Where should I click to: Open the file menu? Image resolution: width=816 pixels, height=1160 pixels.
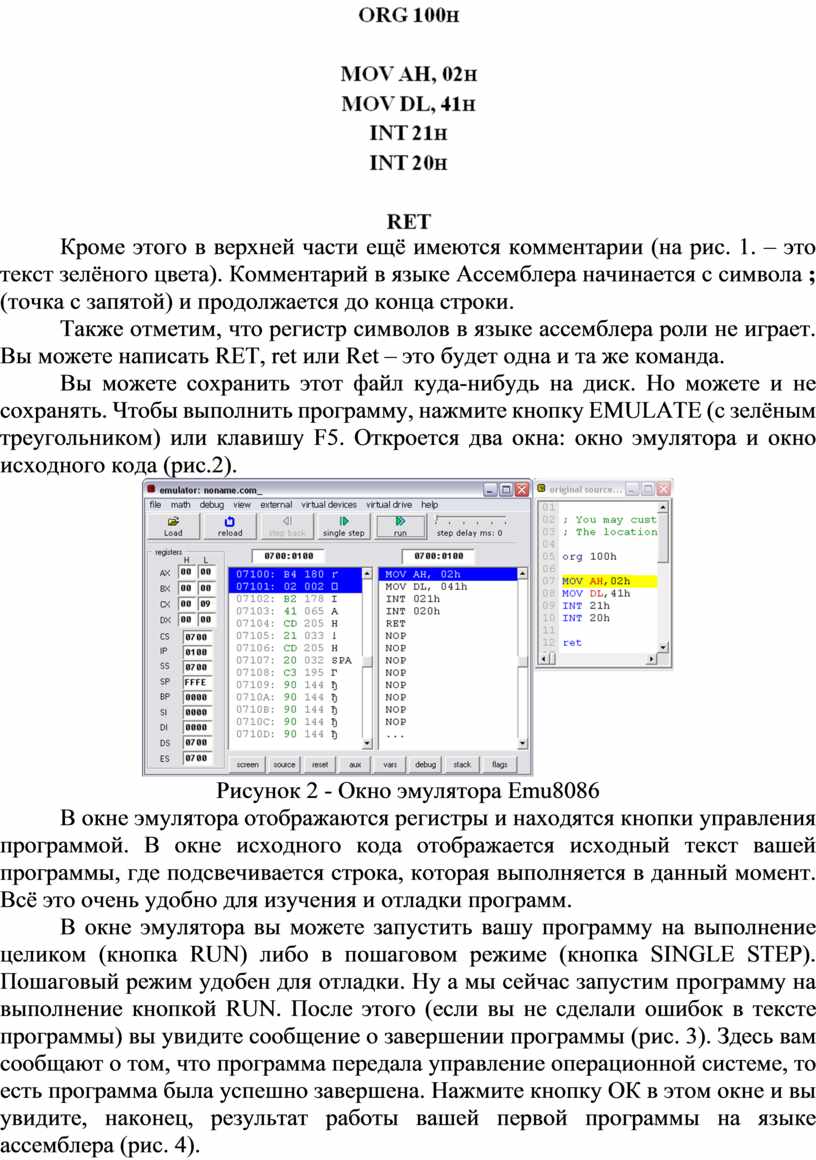(155, 505)
